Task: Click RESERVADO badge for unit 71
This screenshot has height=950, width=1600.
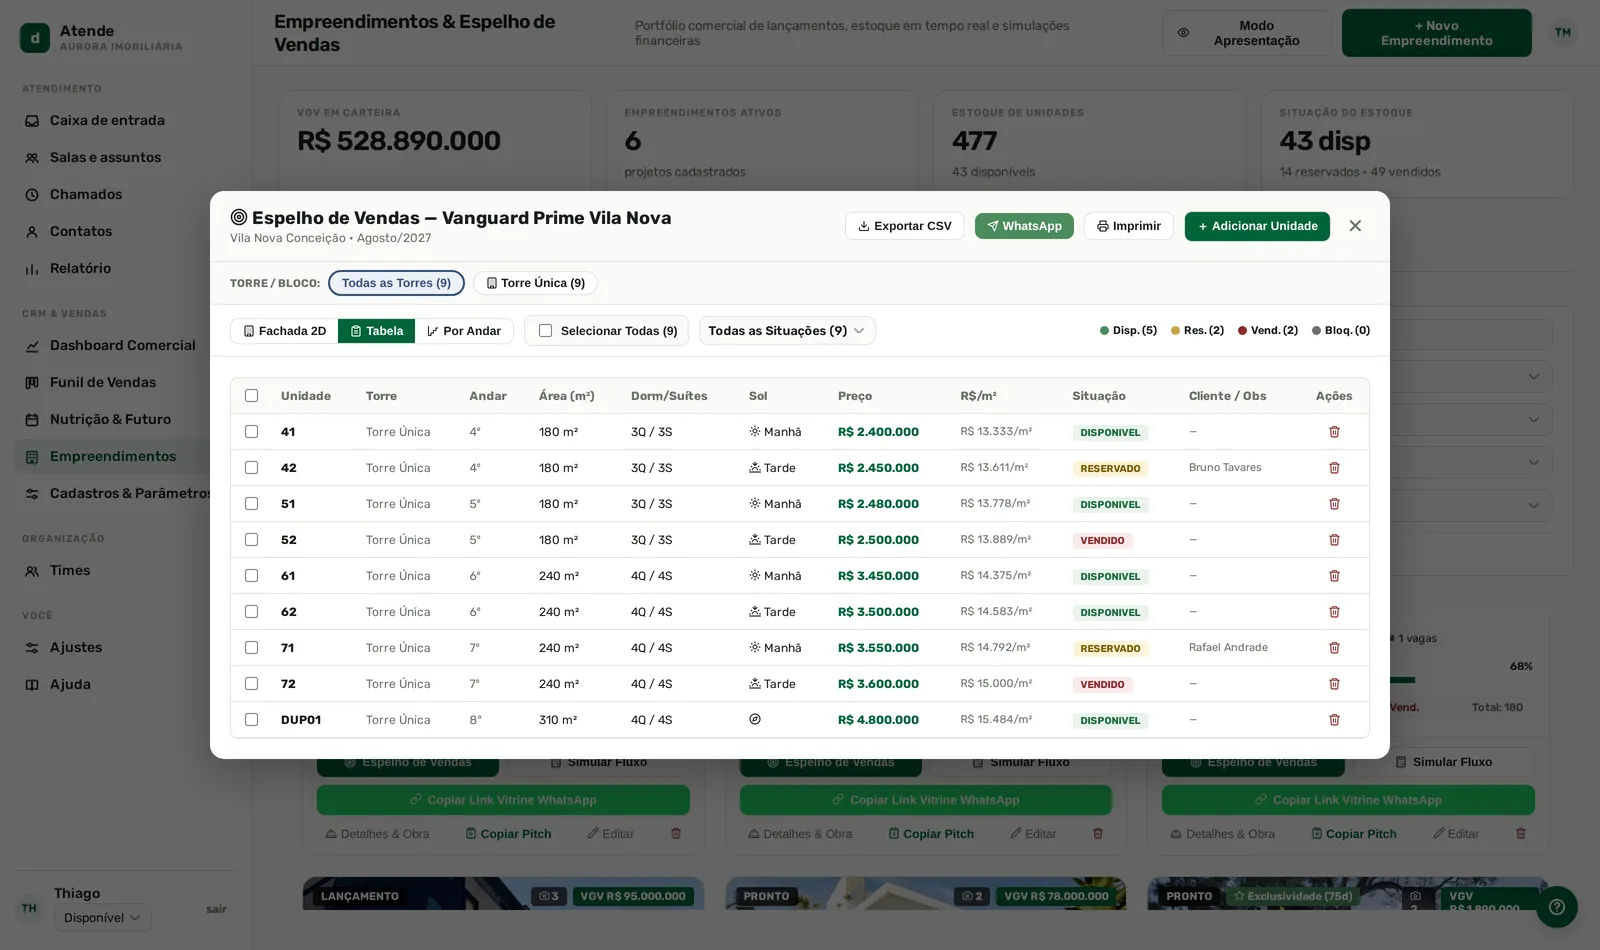Action: tap(1110, 648)
